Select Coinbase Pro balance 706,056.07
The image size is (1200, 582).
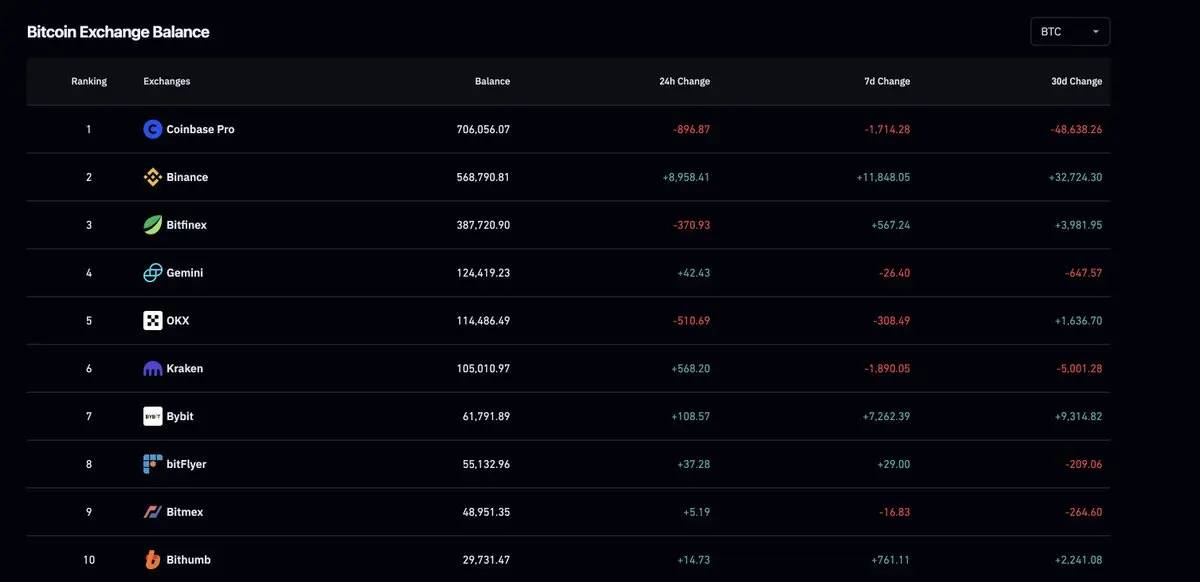(483, 129)
